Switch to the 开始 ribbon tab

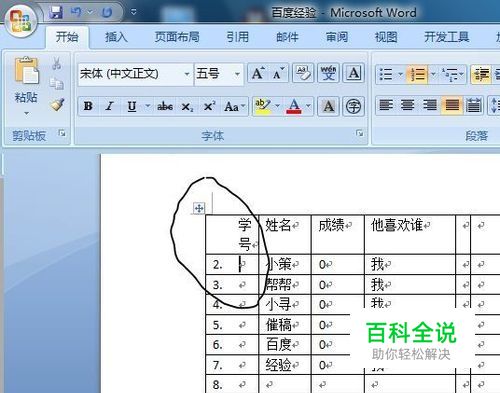pos(67,37)
